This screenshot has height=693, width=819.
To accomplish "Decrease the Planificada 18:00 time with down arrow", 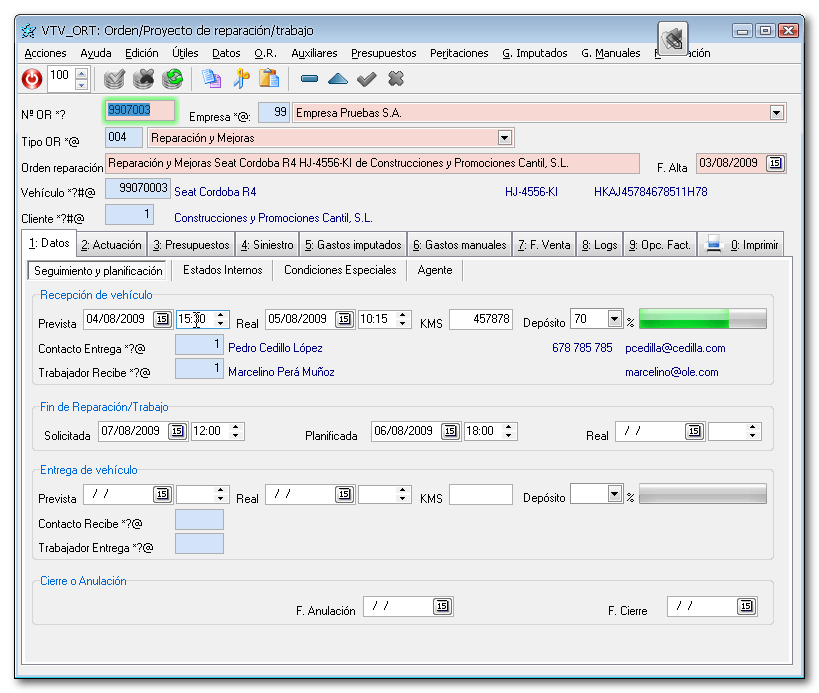I will [x=509, y=436].
